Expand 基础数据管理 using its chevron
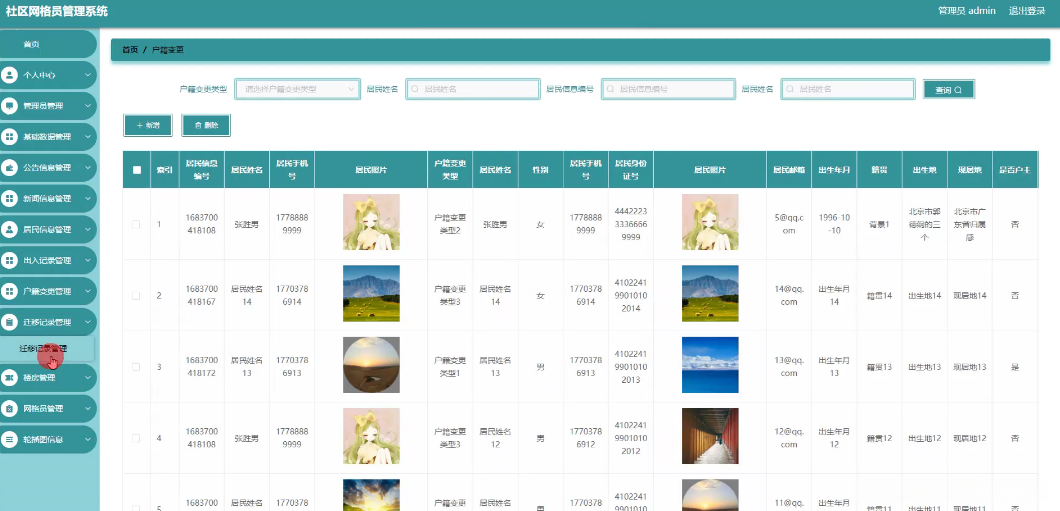This screenshot has height=511, width=1060. (88, 137)
